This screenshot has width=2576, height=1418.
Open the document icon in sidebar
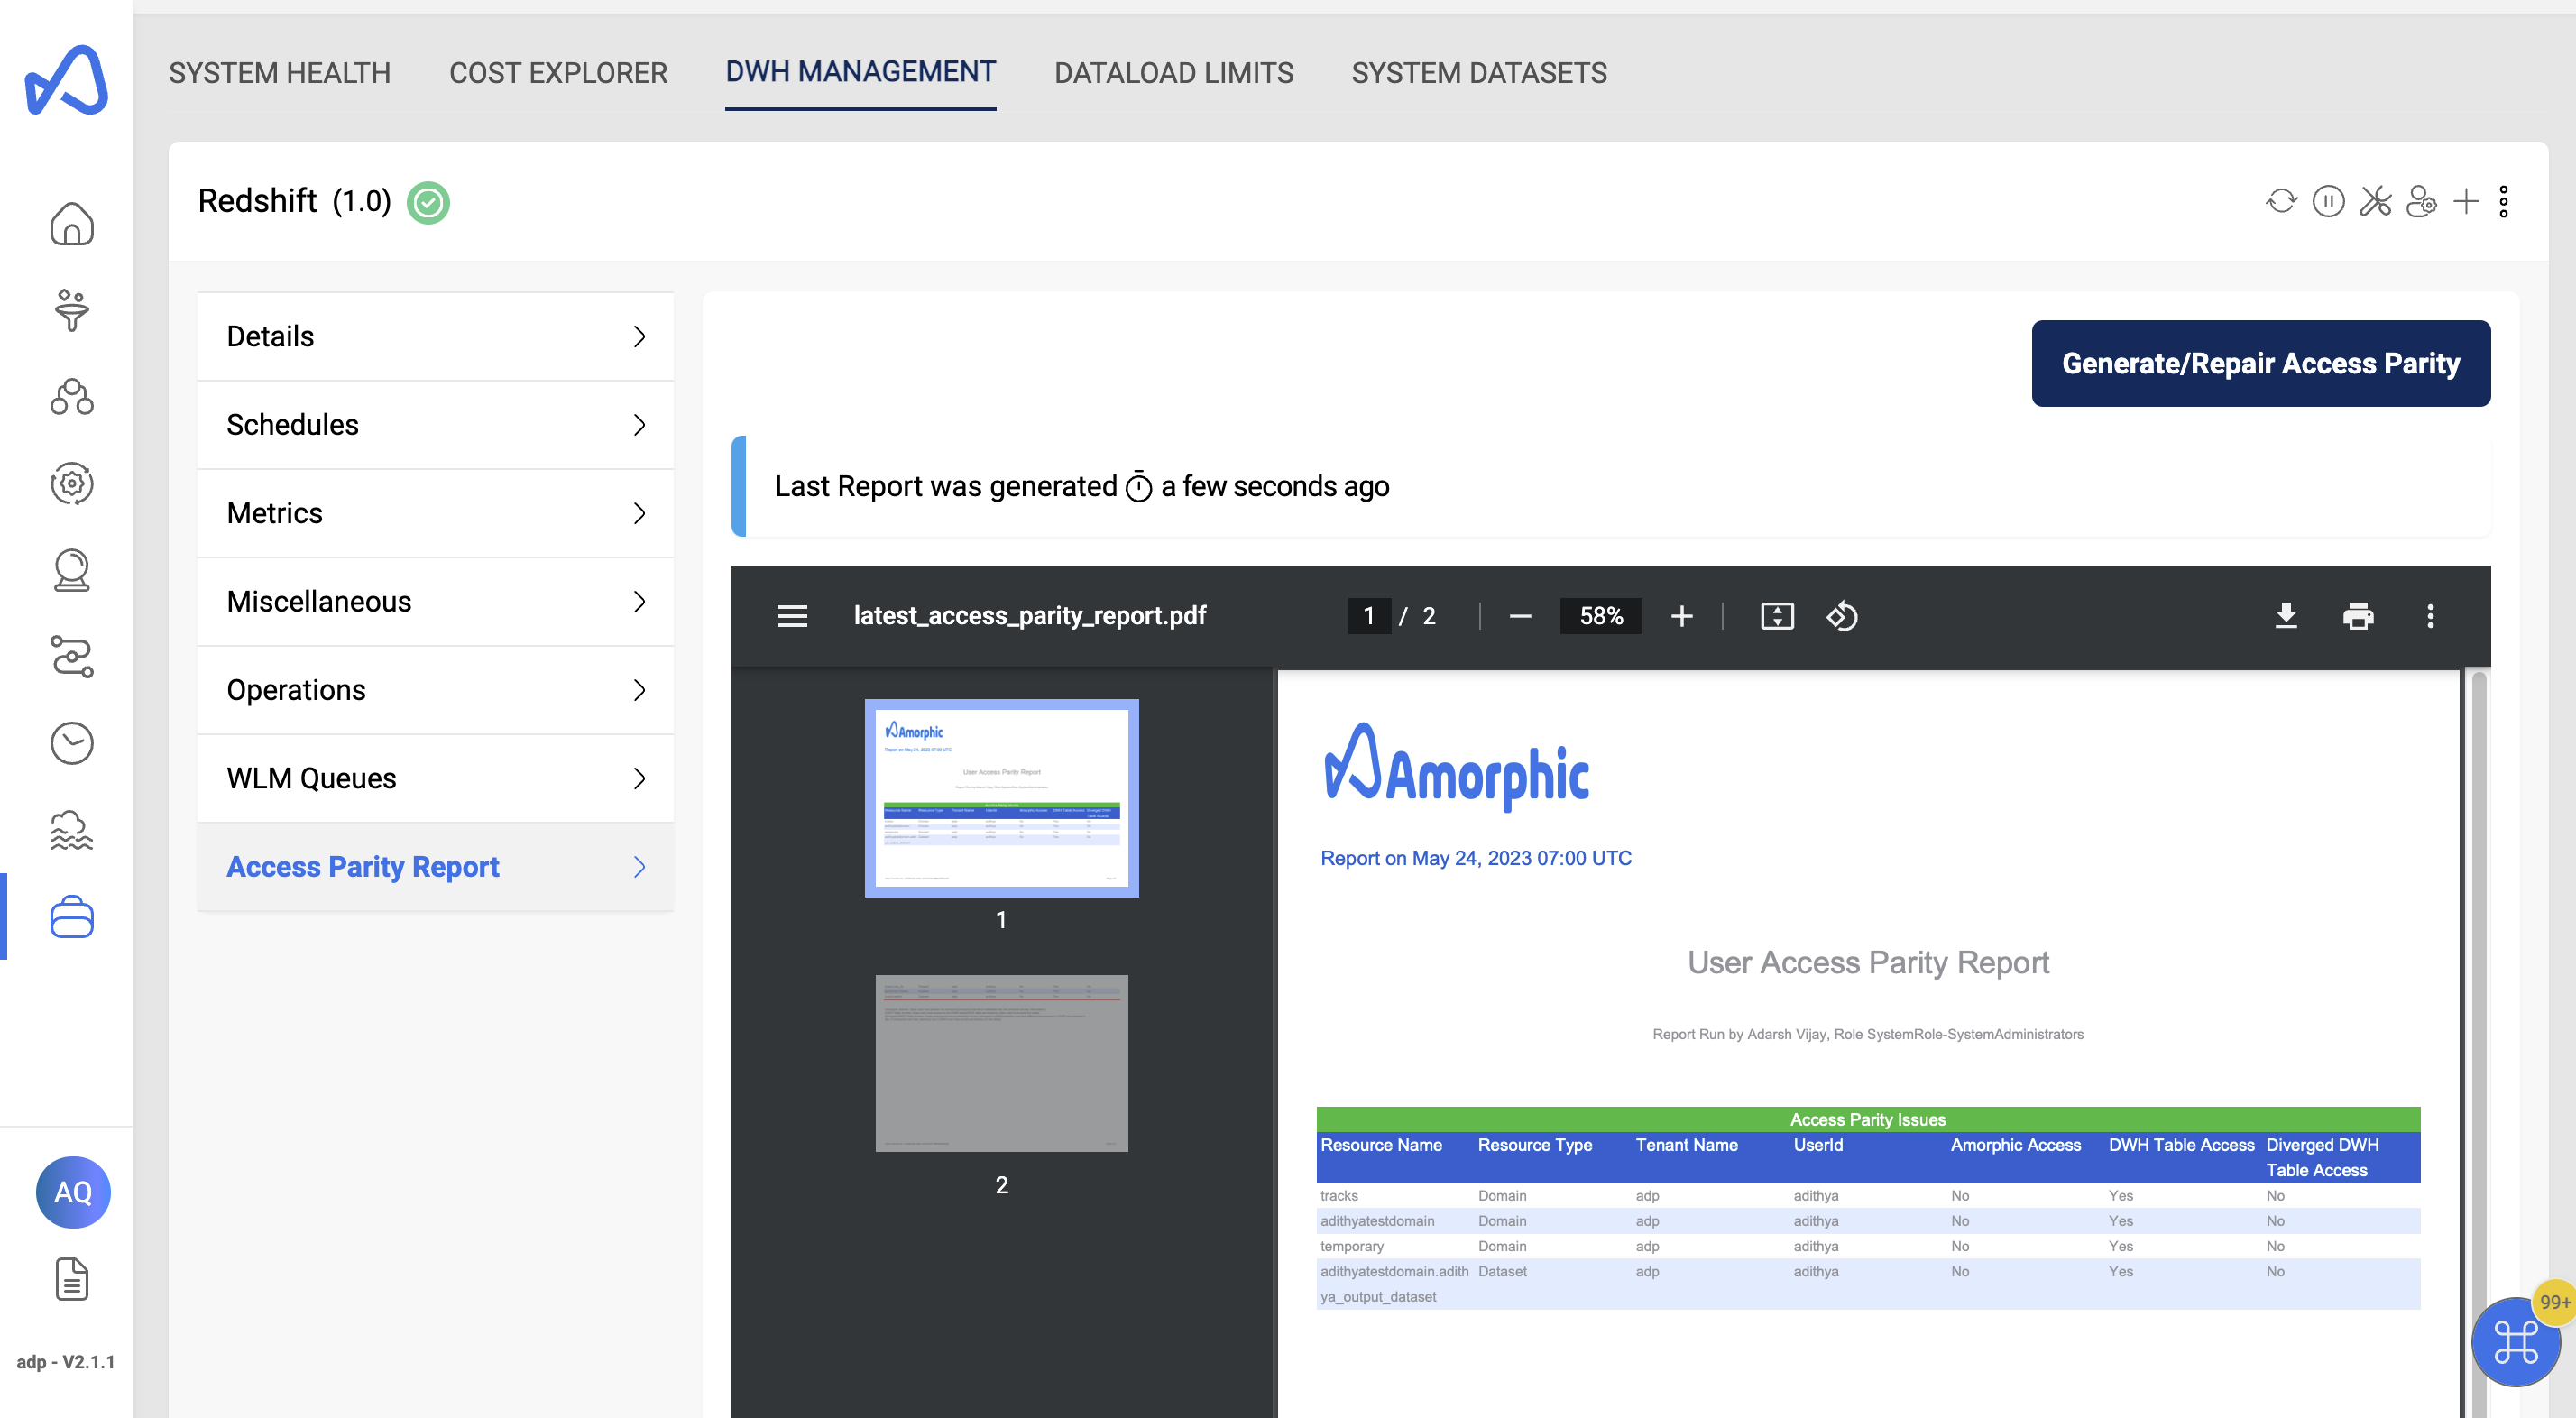(72, 1279)
